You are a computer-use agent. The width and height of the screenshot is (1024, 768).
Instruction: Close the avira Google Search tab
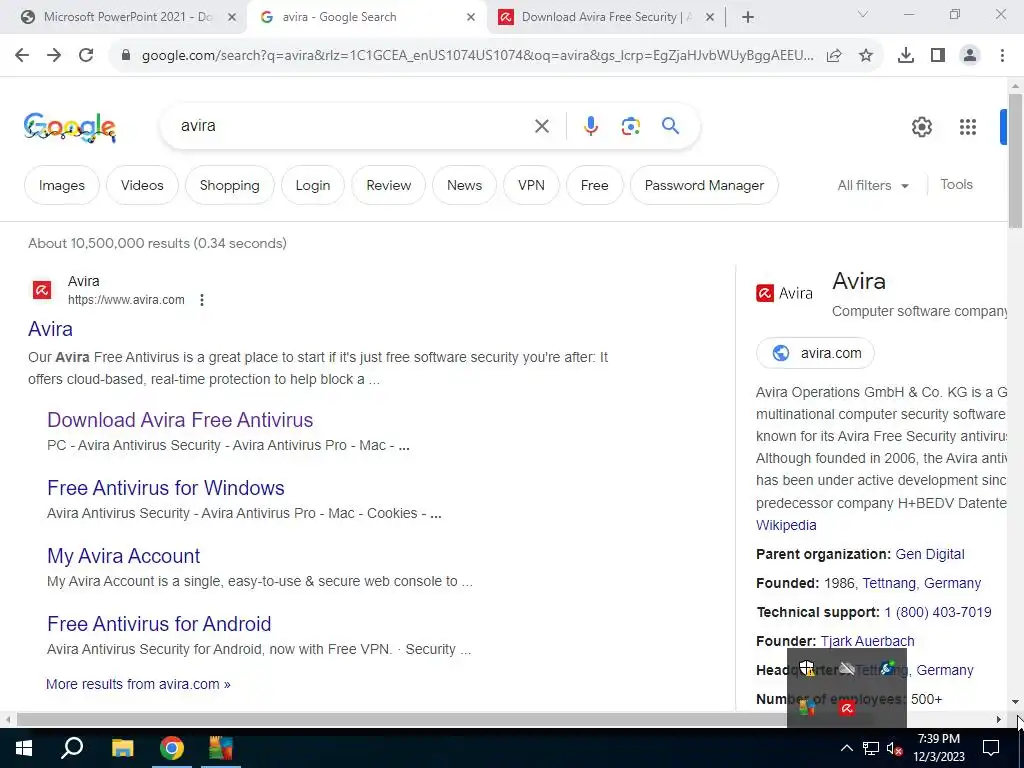(471, 18)
